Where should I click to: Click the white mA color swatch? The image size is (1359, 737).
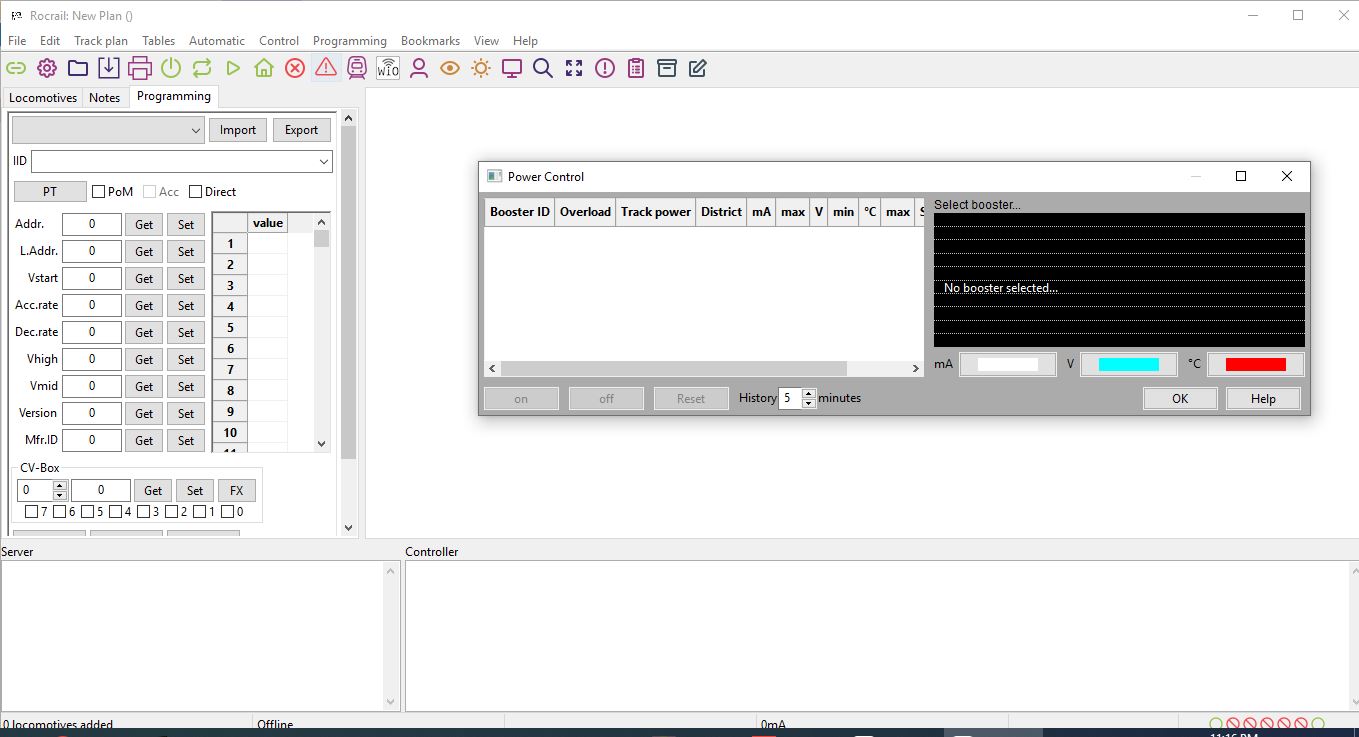tap(1007, 364)
